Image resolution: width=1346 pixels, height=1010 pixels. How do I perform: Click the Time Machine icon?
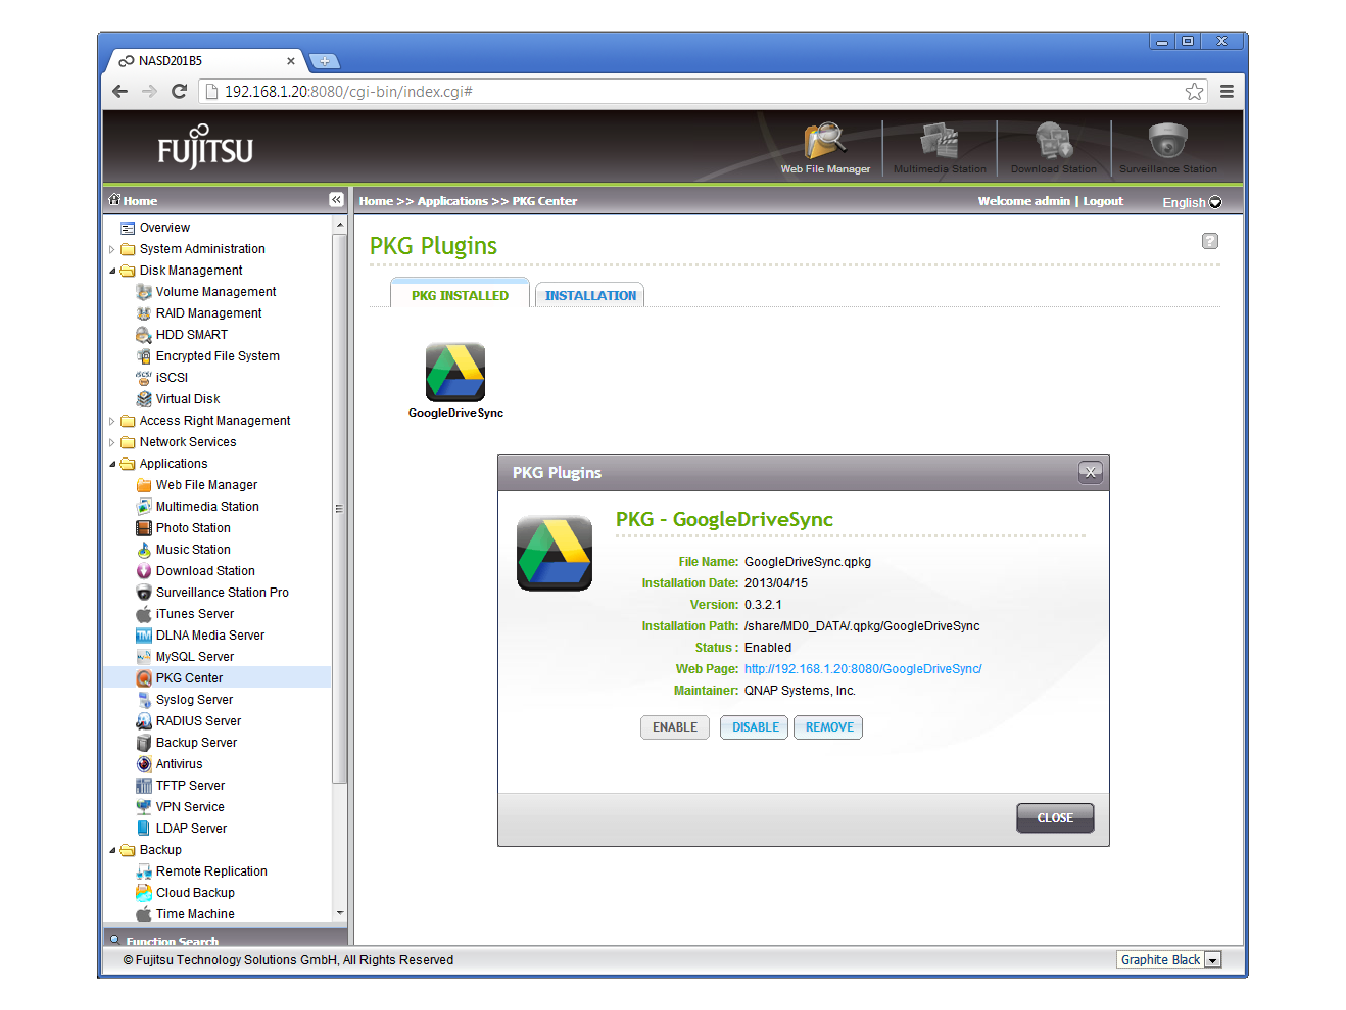pyautogui.click(x=144, y=914)
